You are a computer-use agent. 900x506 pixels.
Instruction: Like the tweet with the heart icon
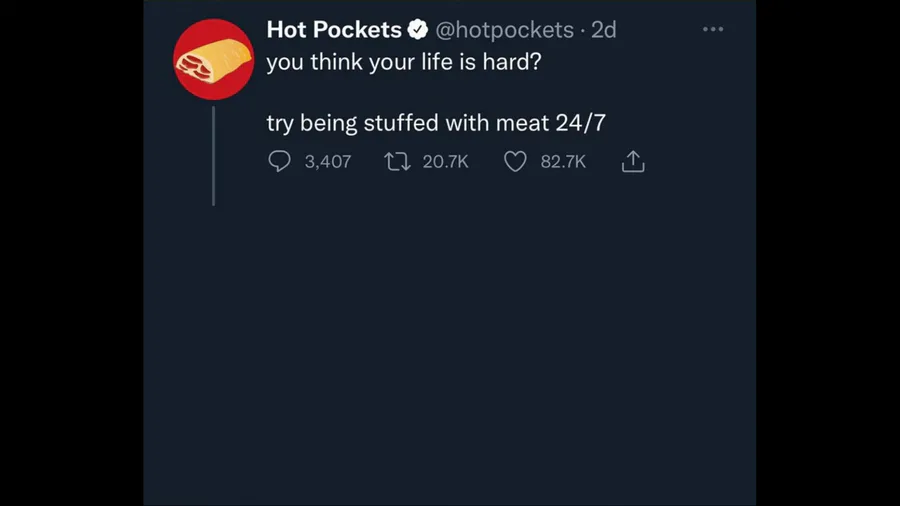[x=514, y=161]
